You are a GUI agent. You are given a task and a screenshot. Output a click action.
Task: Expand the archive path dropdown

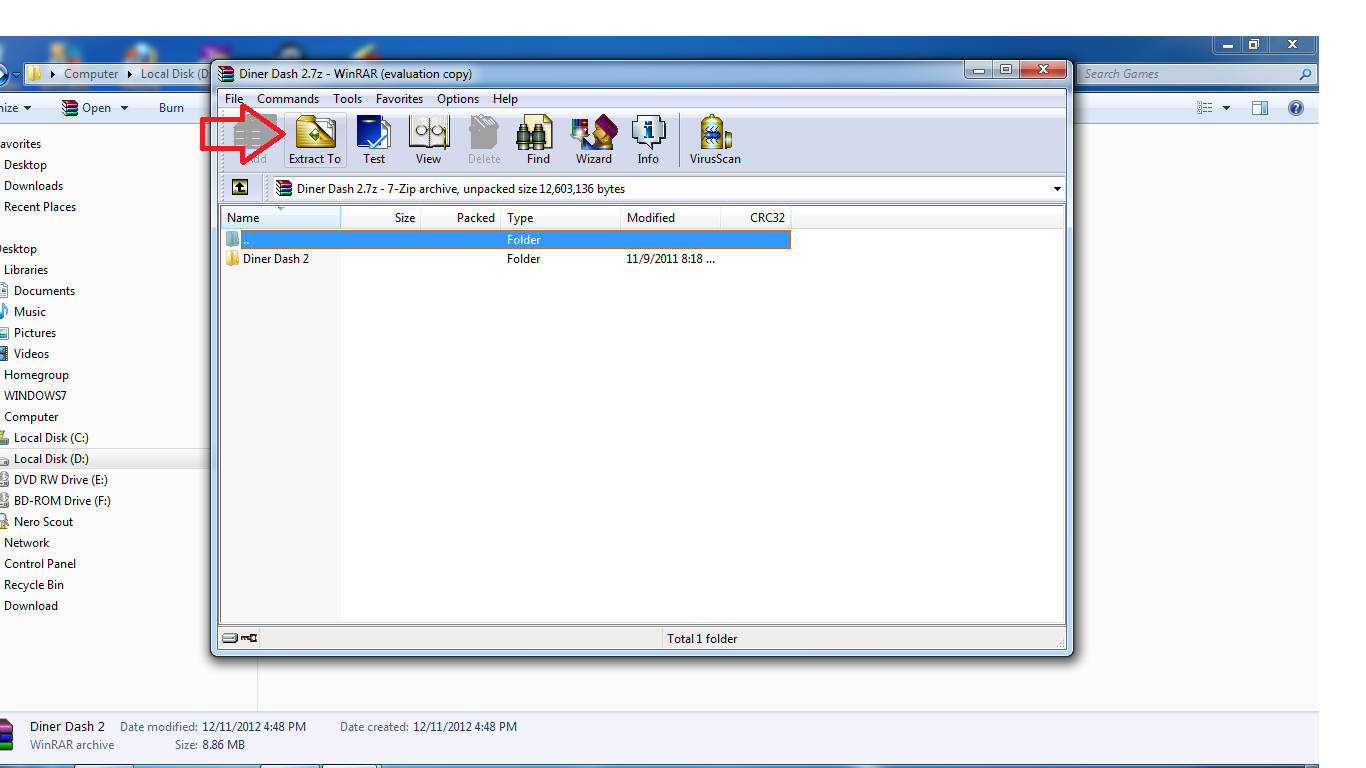pos(1056,188)
